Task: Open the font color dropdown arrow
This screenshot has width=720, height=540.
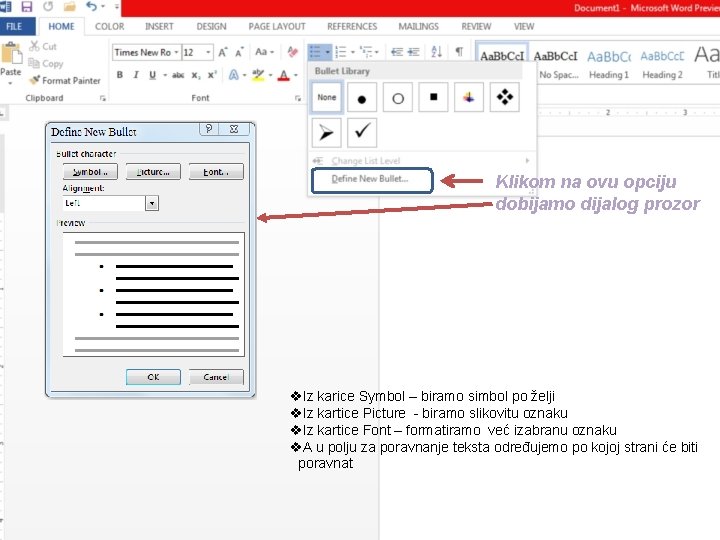Action: pos(296,75)
